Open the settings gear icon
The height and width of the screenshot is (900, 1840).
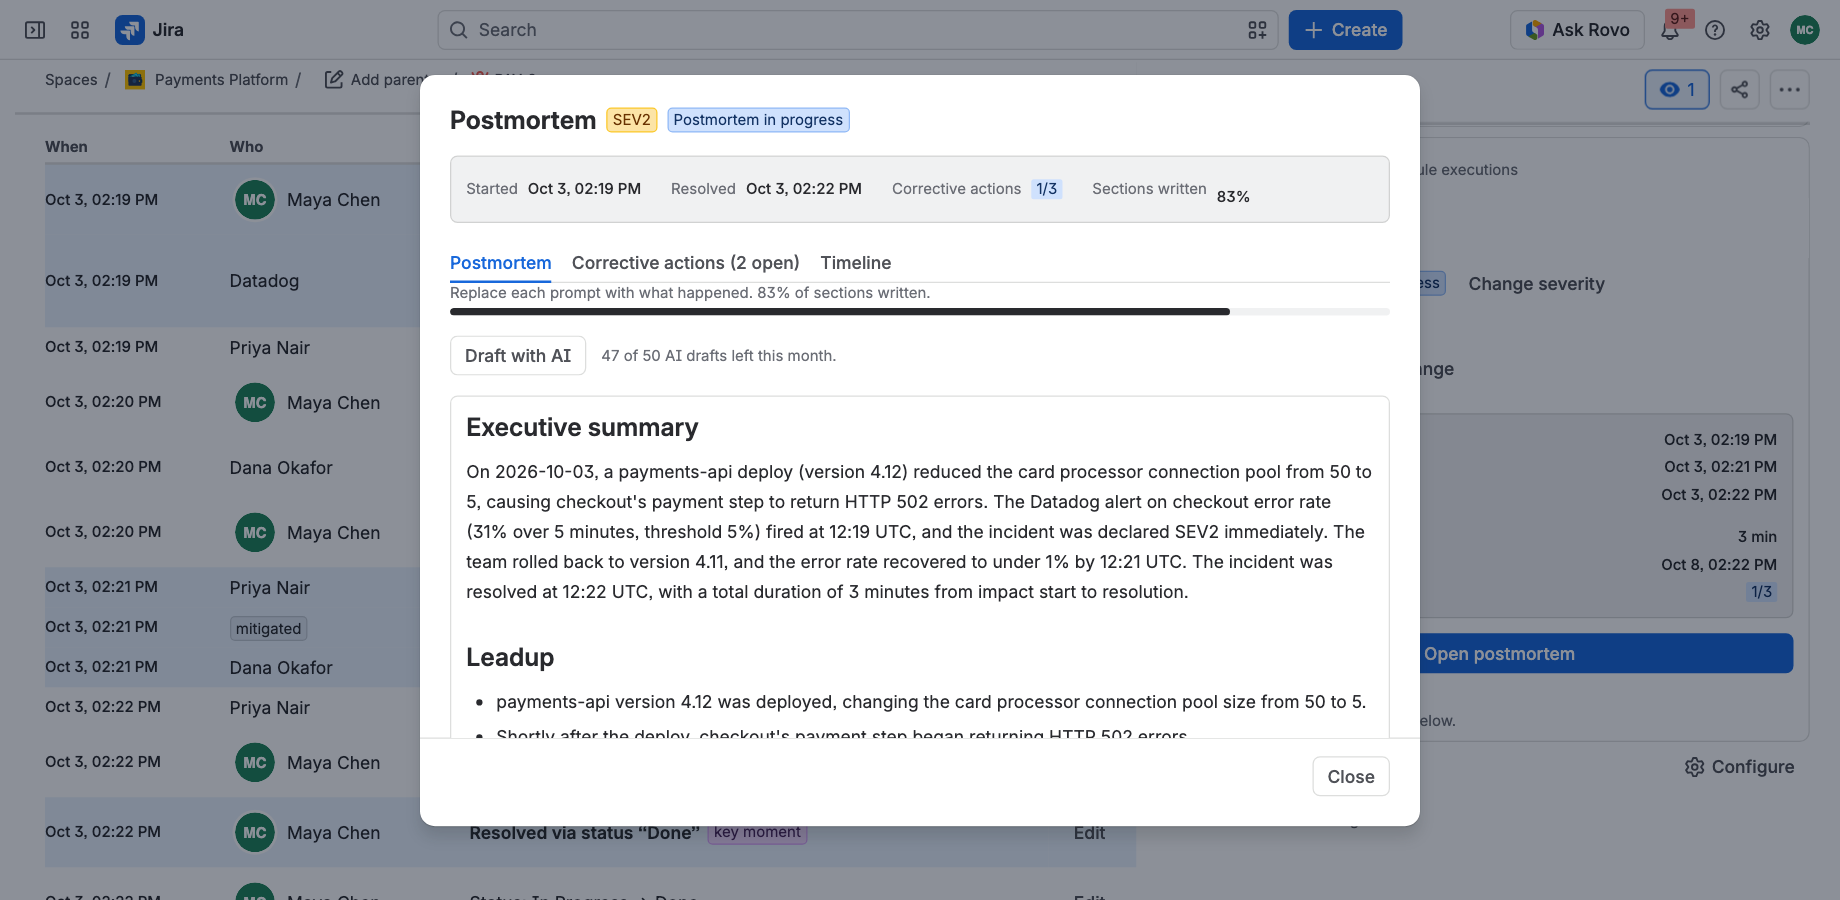[x=1760, y=30]
